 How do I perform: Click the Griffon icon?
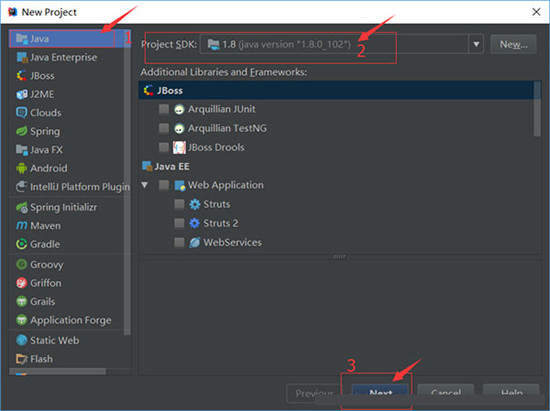click(22, 283)
